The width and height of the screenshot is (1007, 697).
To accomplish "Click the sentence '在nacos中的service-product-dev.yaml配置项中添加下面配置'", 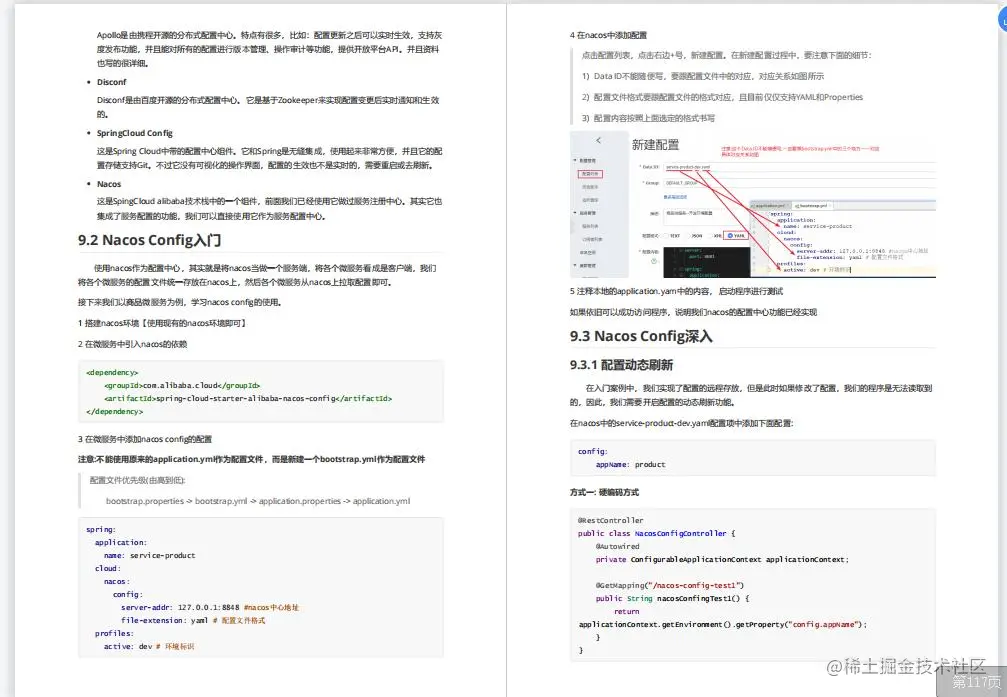I will [681, 423].
